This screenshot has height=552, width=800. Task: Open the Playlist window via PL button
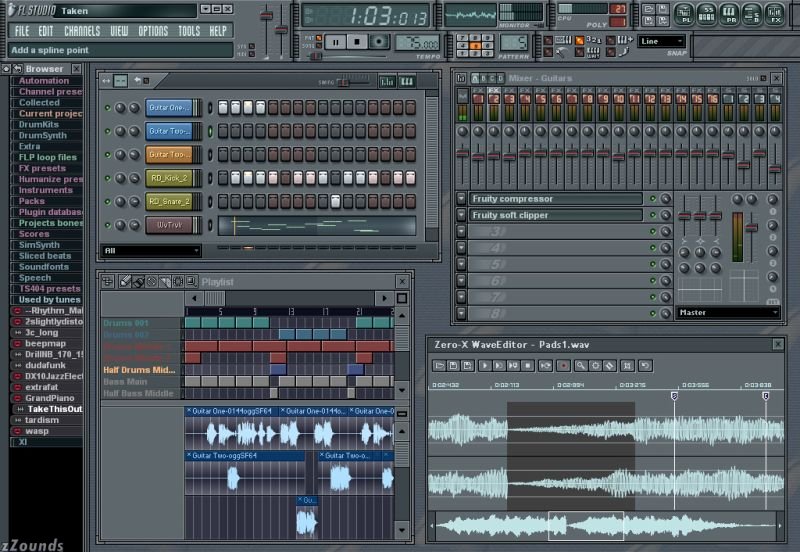point(683,14)
